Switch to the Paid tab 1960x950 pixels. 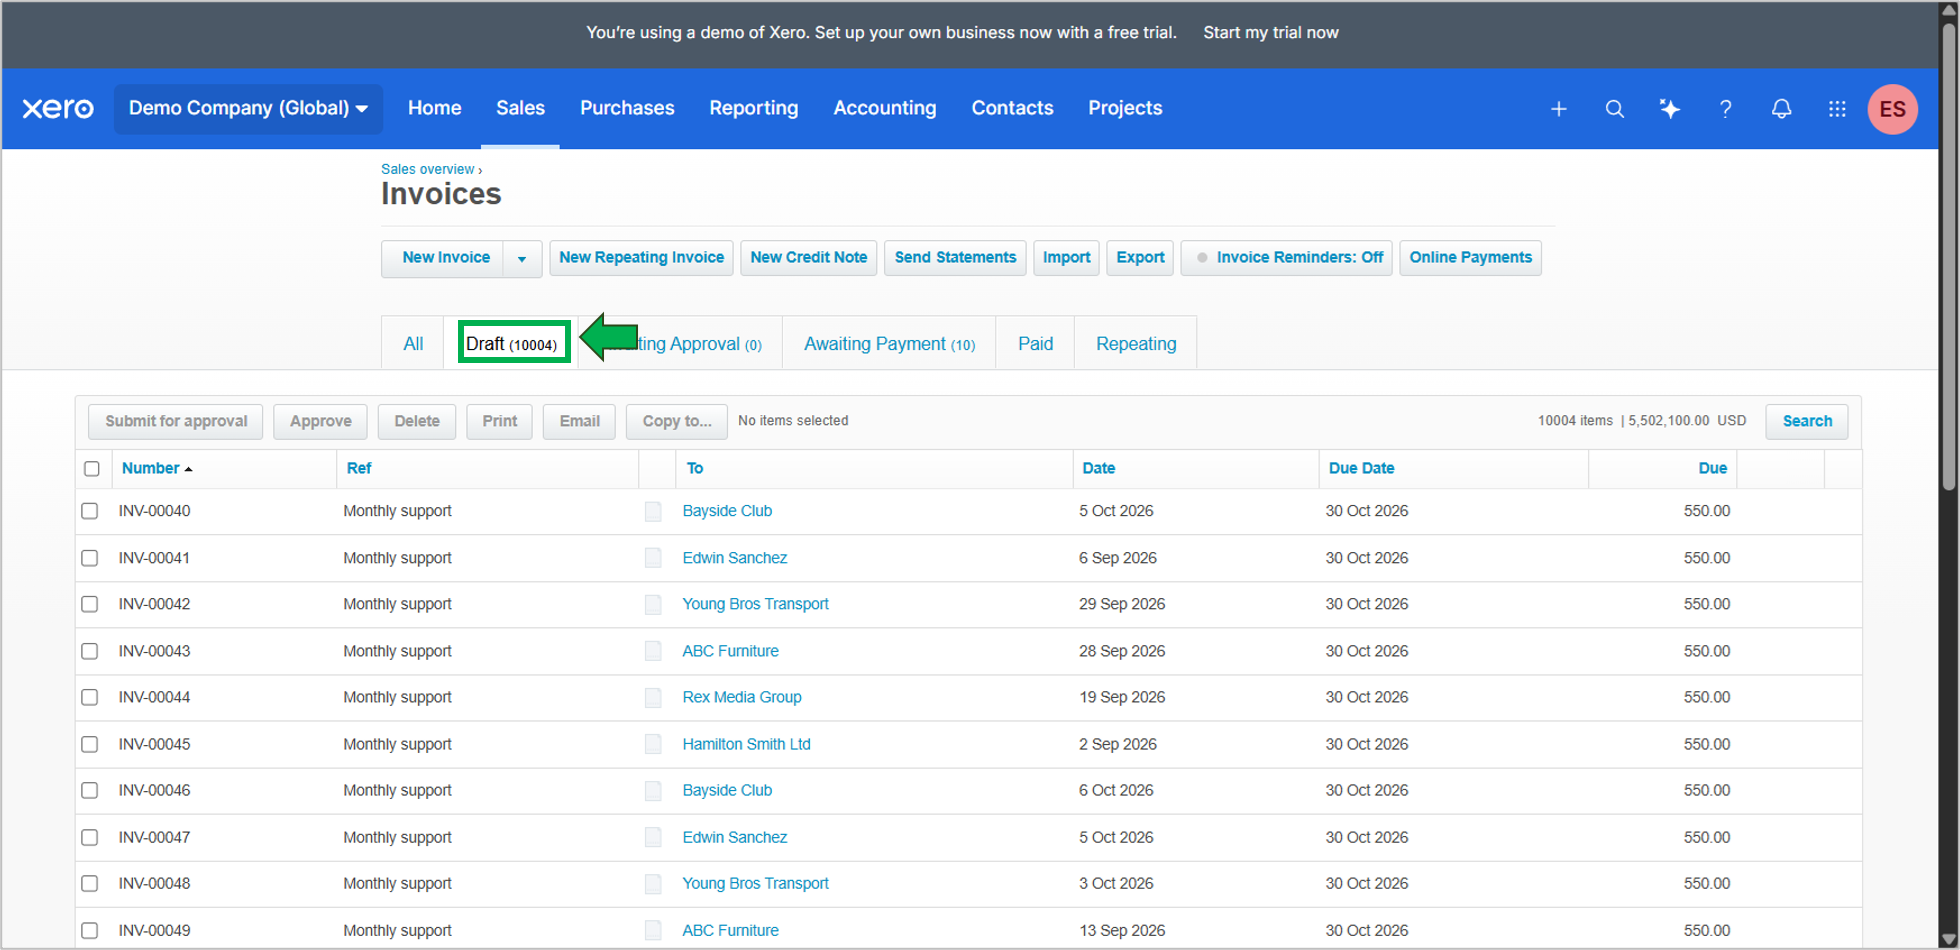pyautogui.click(x=1035, y=344)
